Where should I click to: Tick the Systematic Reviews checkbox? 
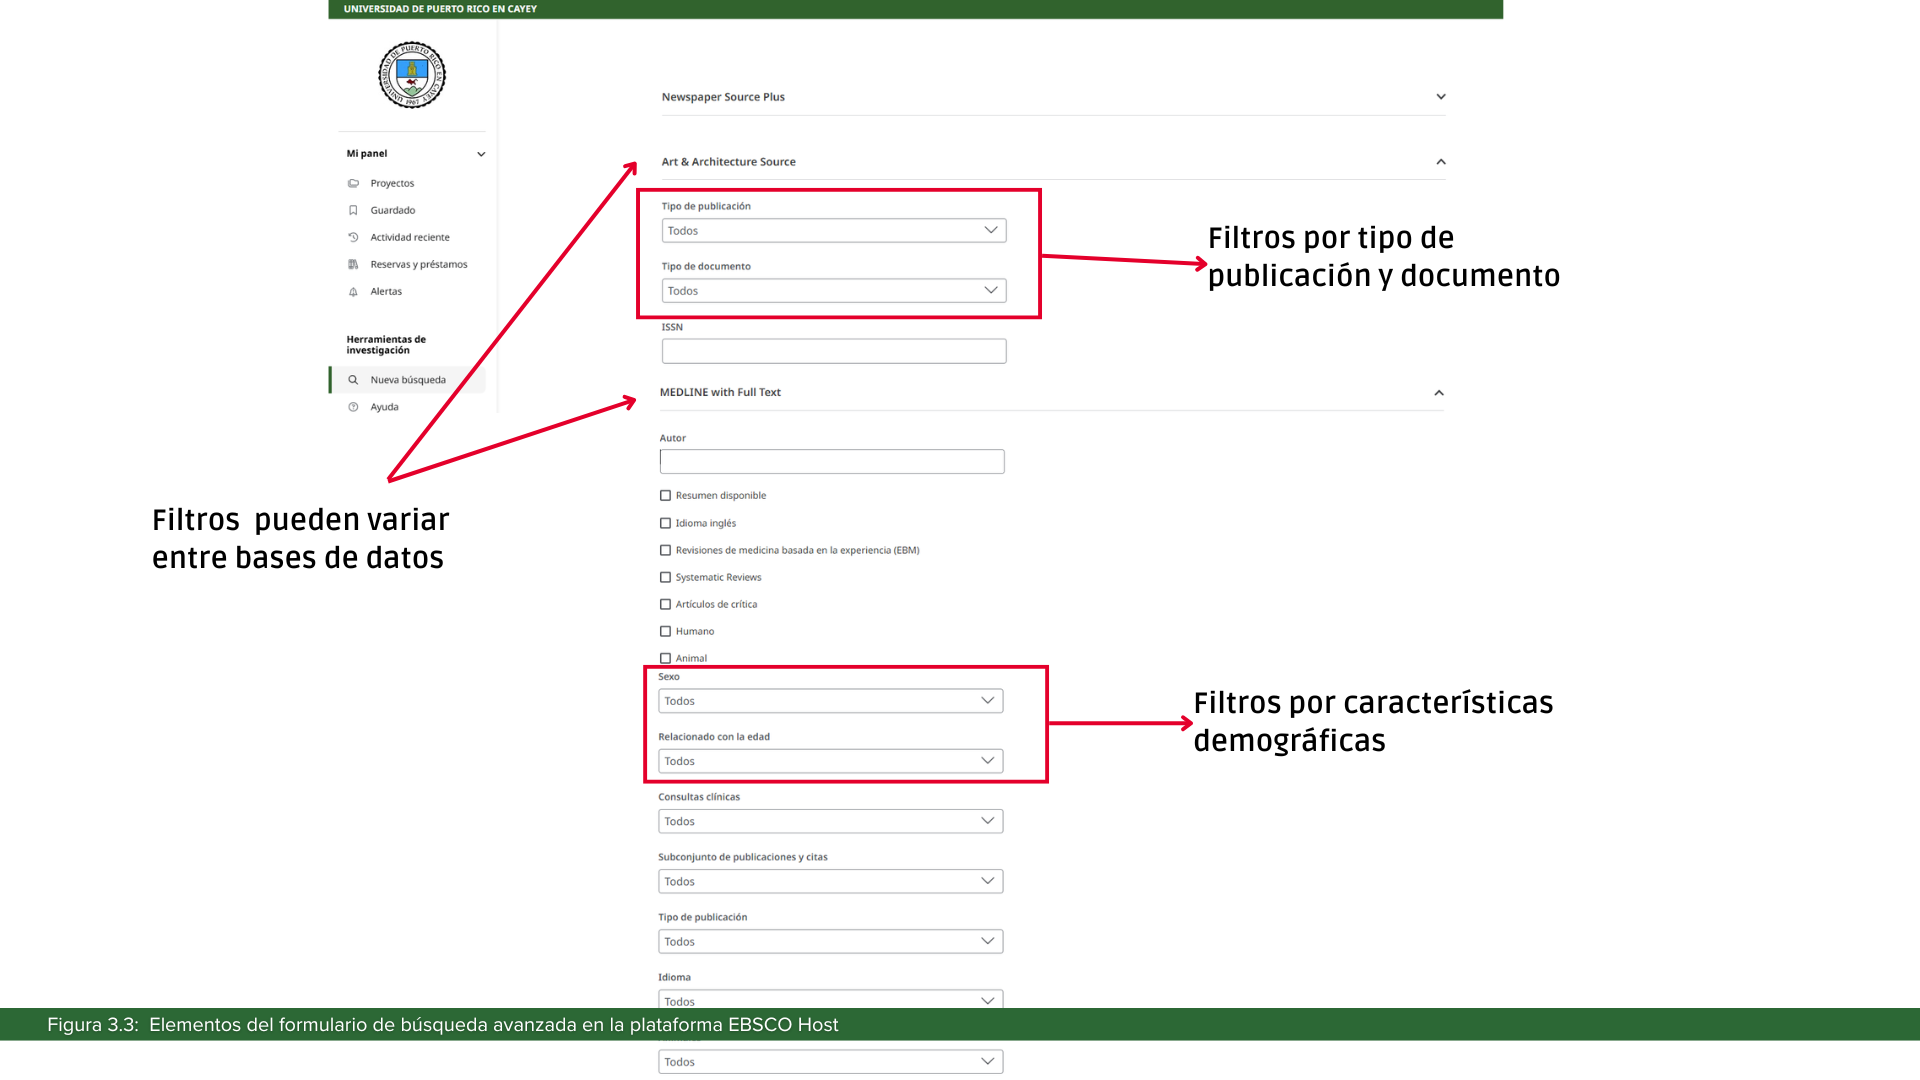665,577
